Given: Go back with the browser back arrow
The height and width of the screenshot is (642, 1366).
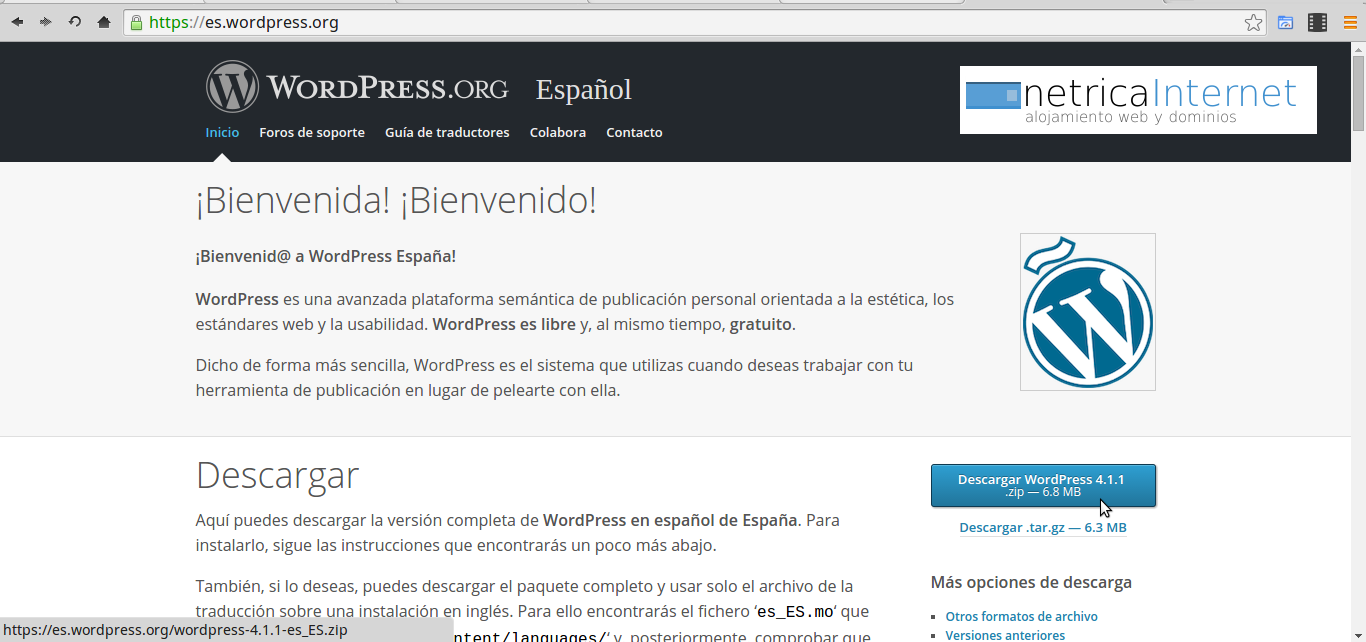Looking at the screenshot, I should 17,22.
